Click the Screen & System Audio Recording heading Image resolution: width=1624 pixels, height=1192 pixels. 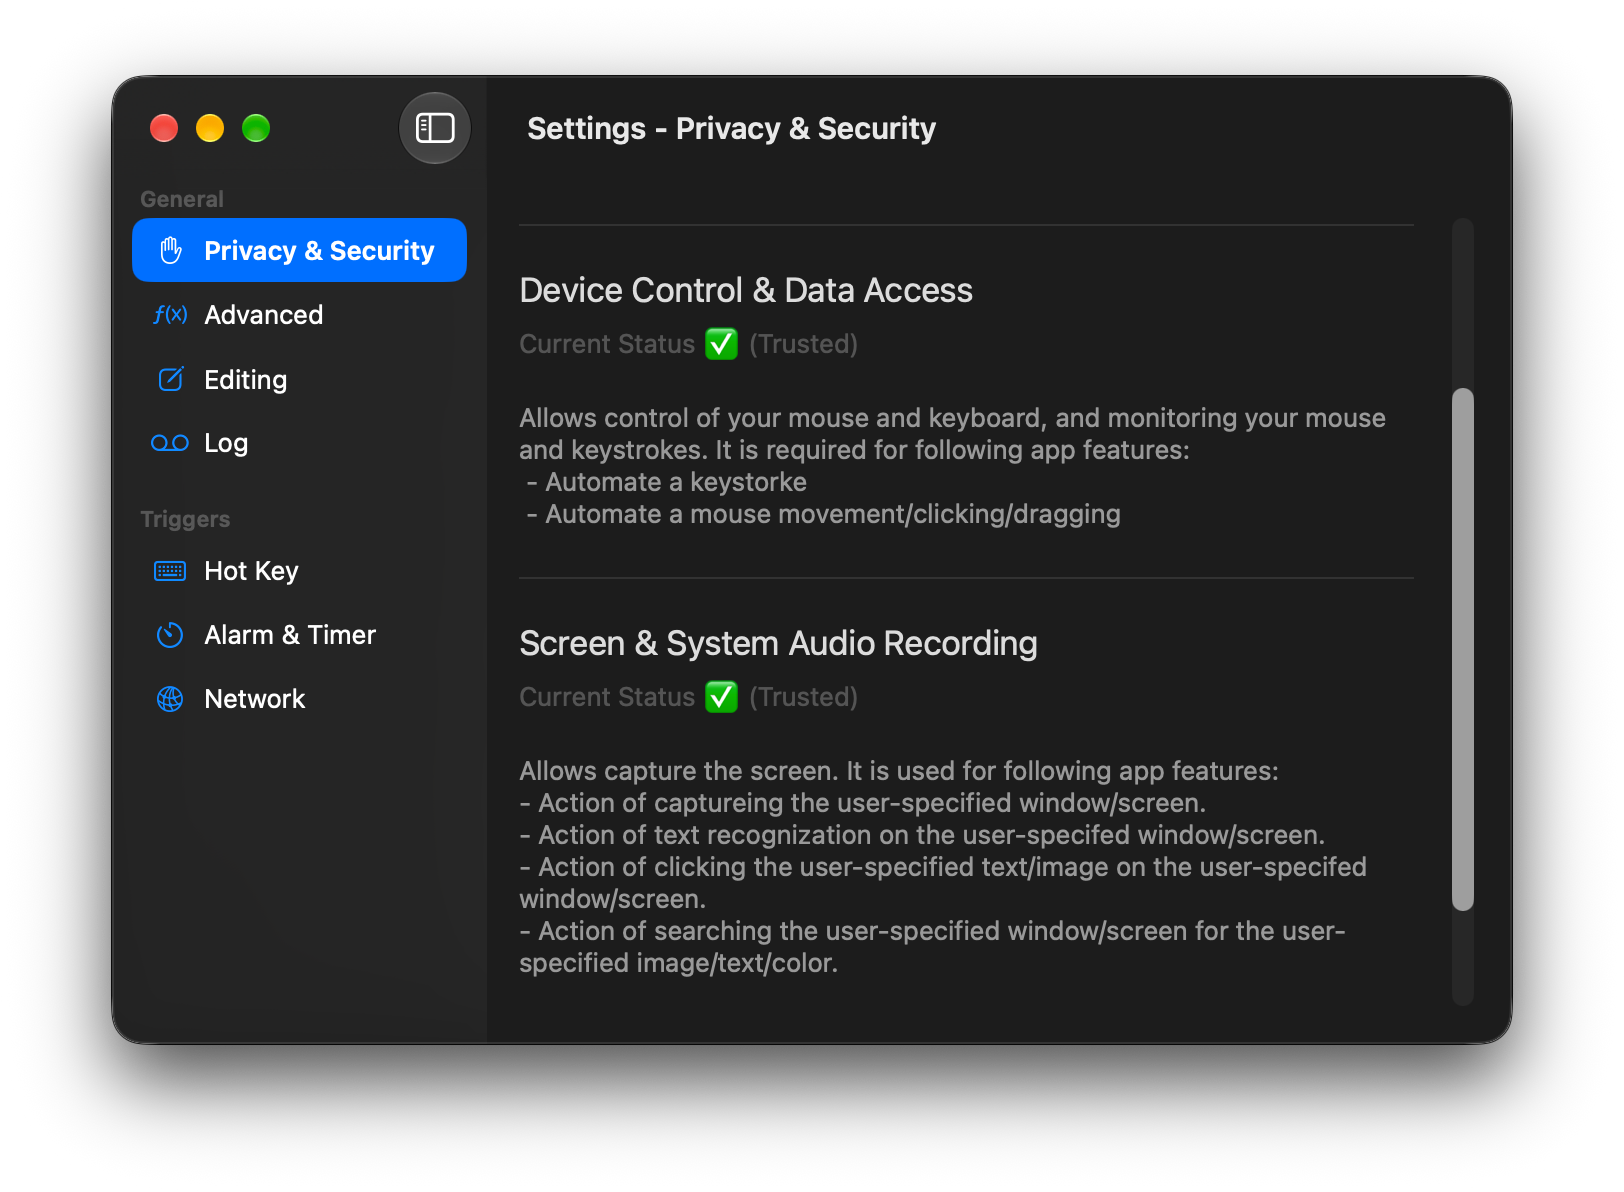click(x=778, y=643)
